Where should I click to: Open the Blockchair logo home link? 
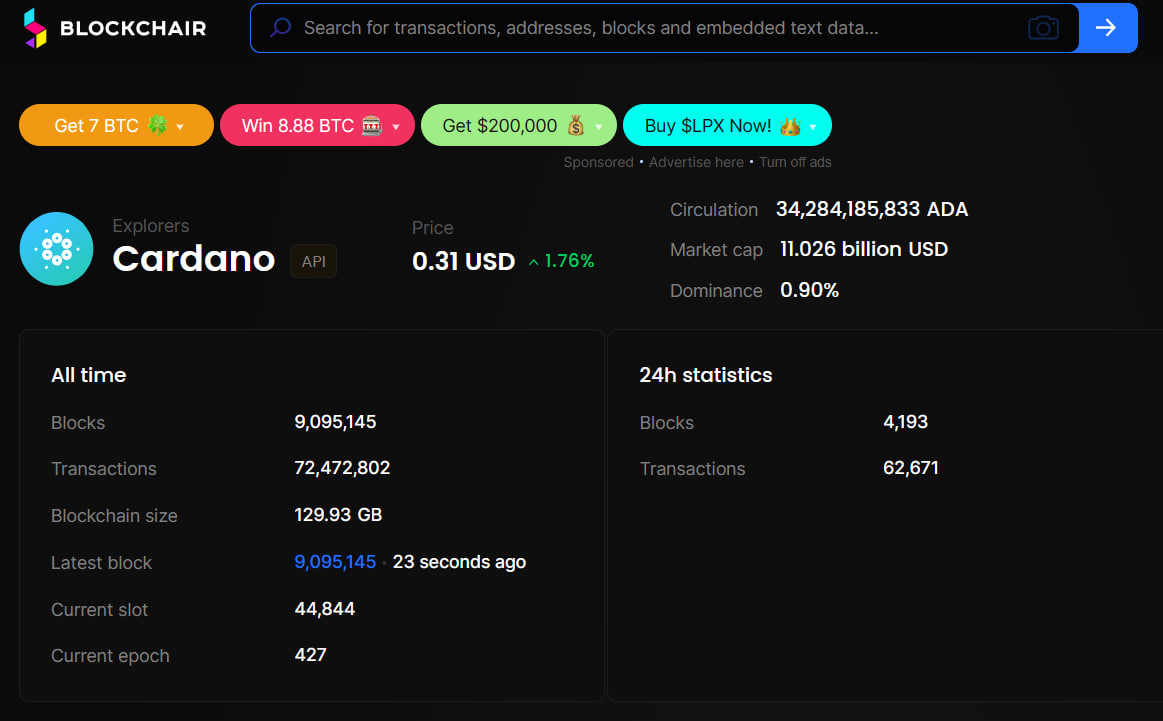click(114, 28)
